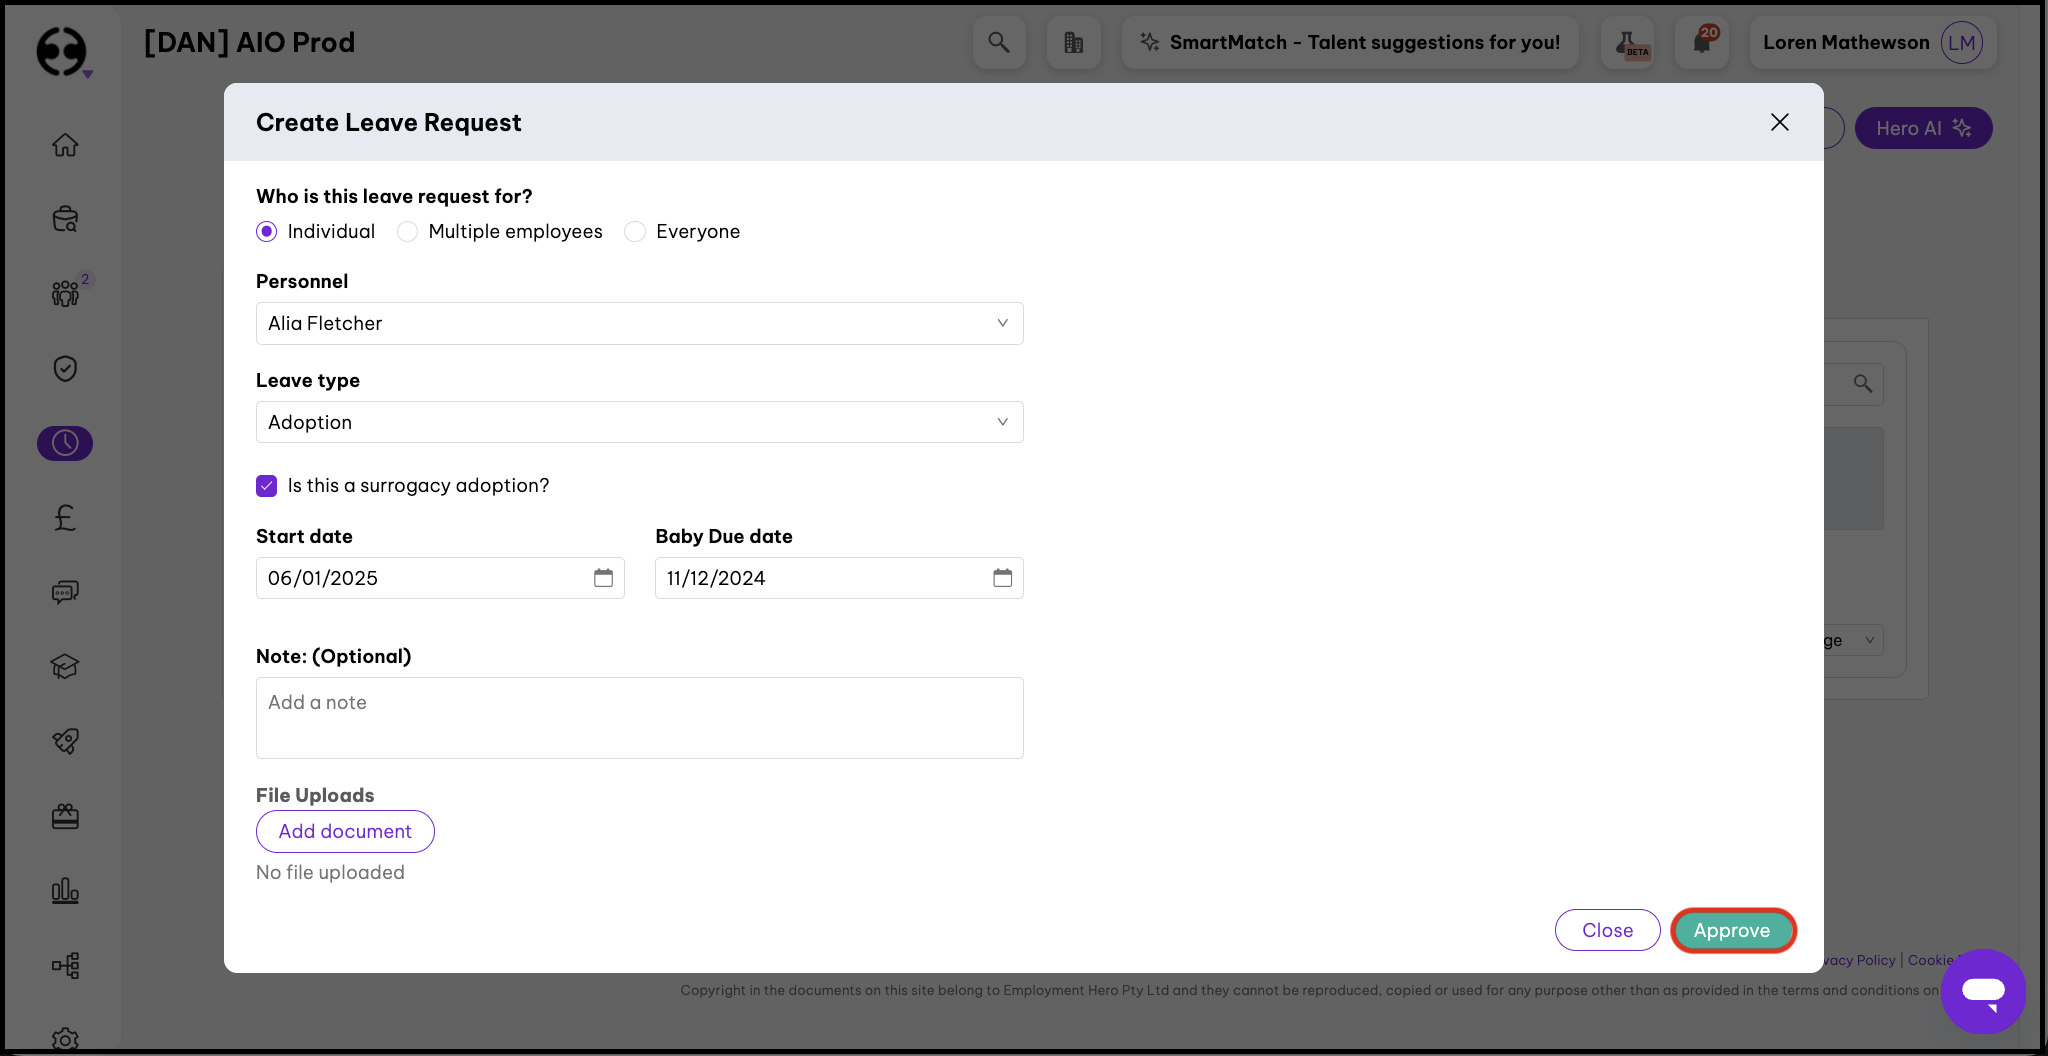The height and width of the screenshot is (1056, 2048).
Task: Click the Add document button
Action: click(345, 831)
